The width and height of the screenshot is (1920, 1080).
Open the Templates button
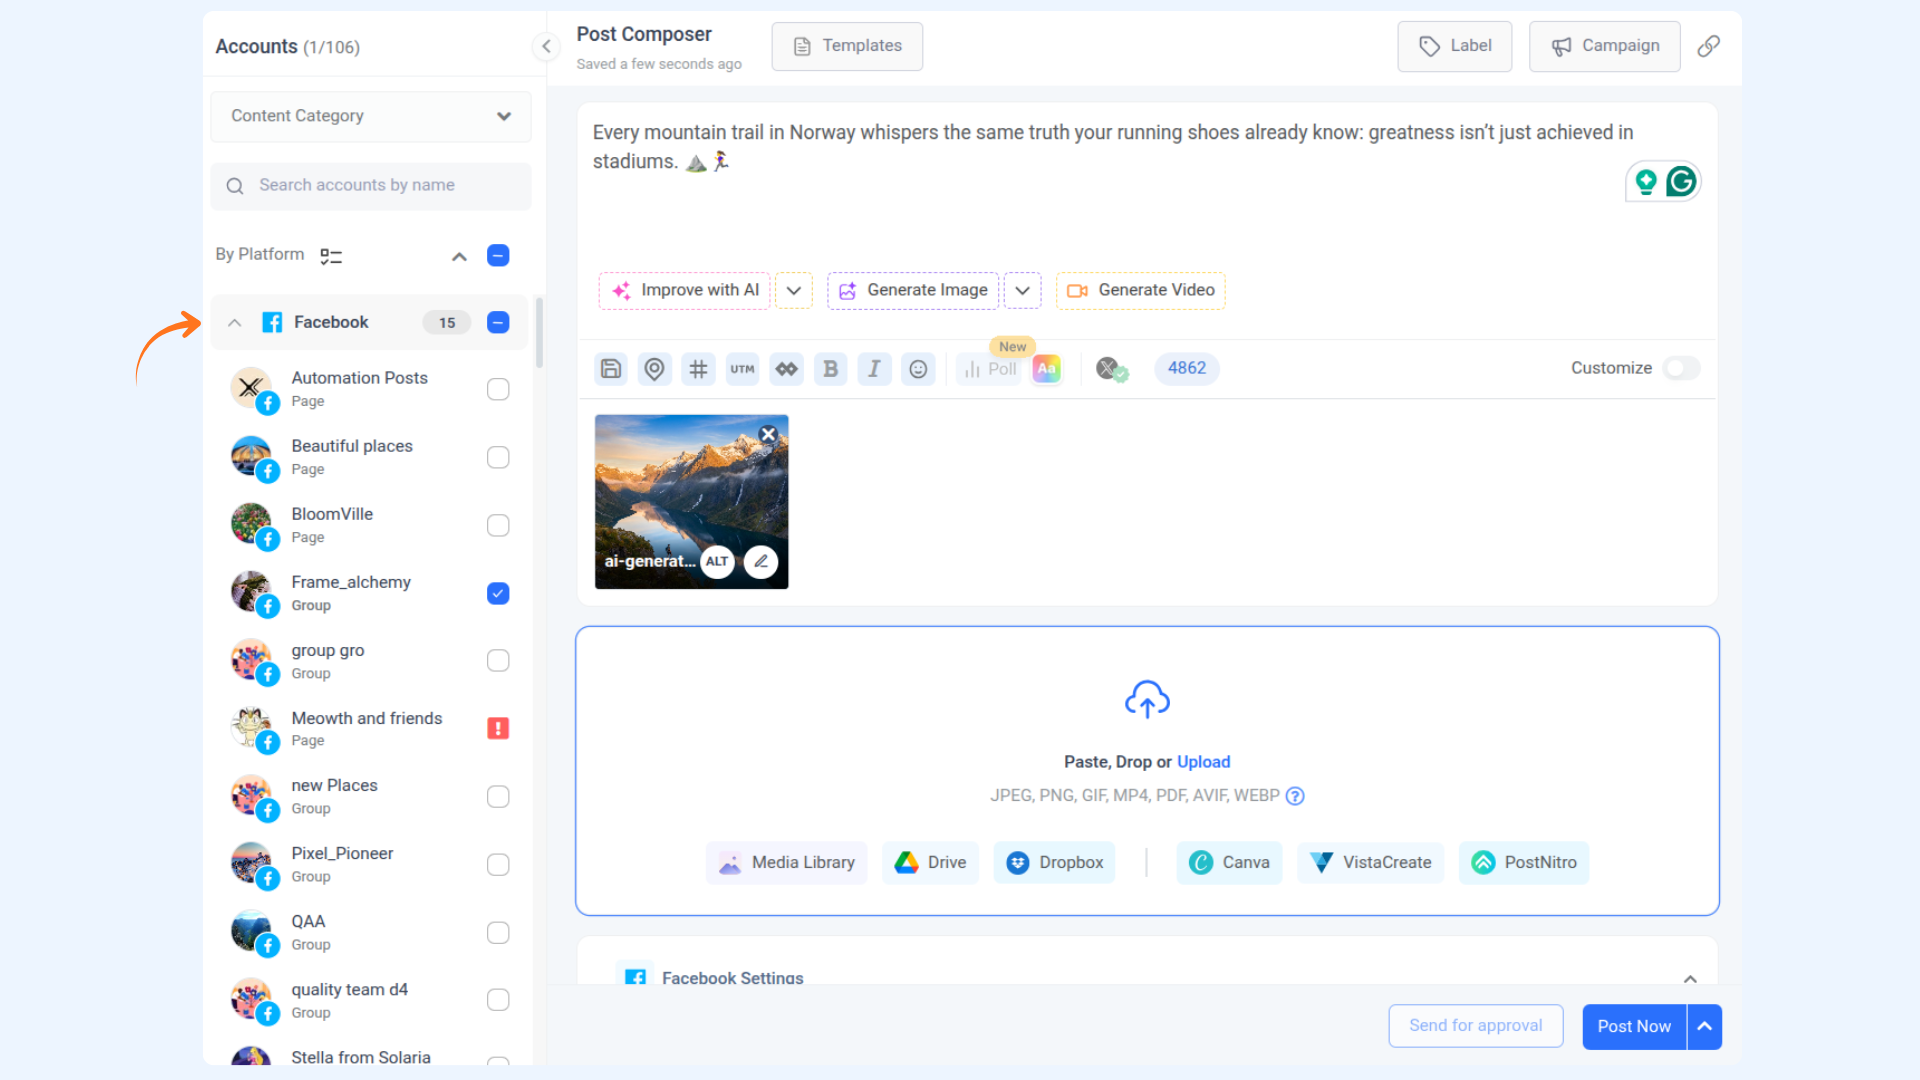847,46
